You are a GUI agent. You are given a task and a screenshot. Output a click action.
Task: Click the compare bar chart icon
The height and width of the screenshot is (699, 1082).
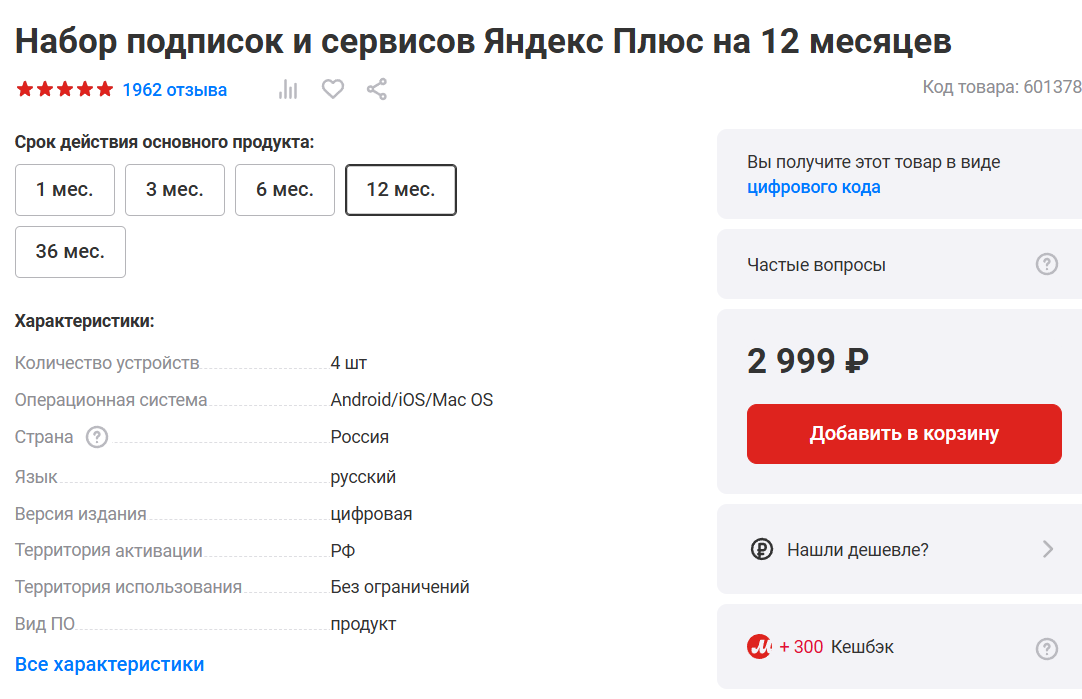(288, 90)
